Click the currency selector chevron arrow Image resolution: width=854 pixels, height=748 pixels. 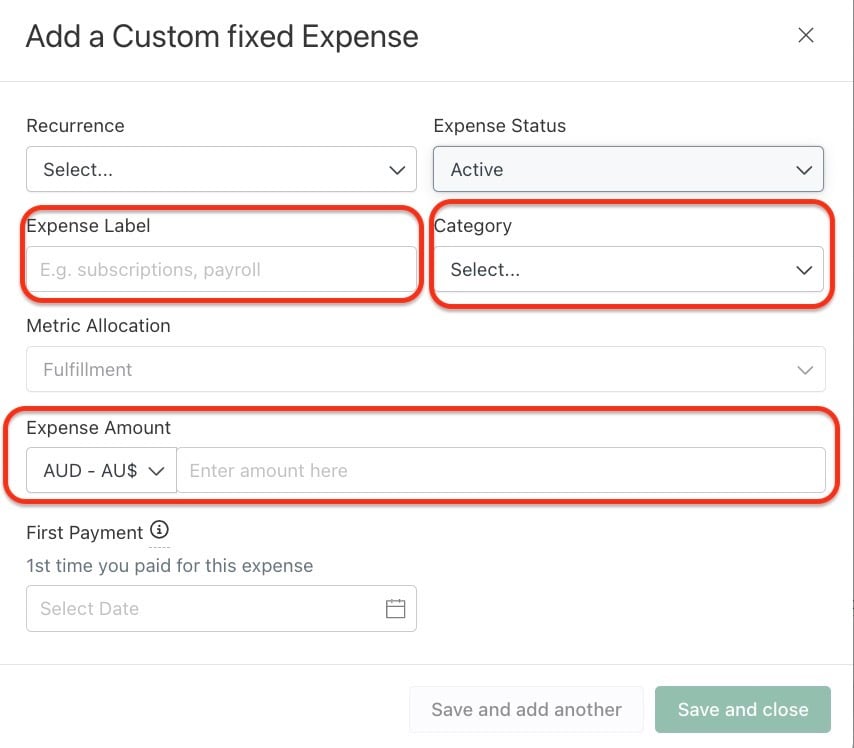(x=156, y=471)
